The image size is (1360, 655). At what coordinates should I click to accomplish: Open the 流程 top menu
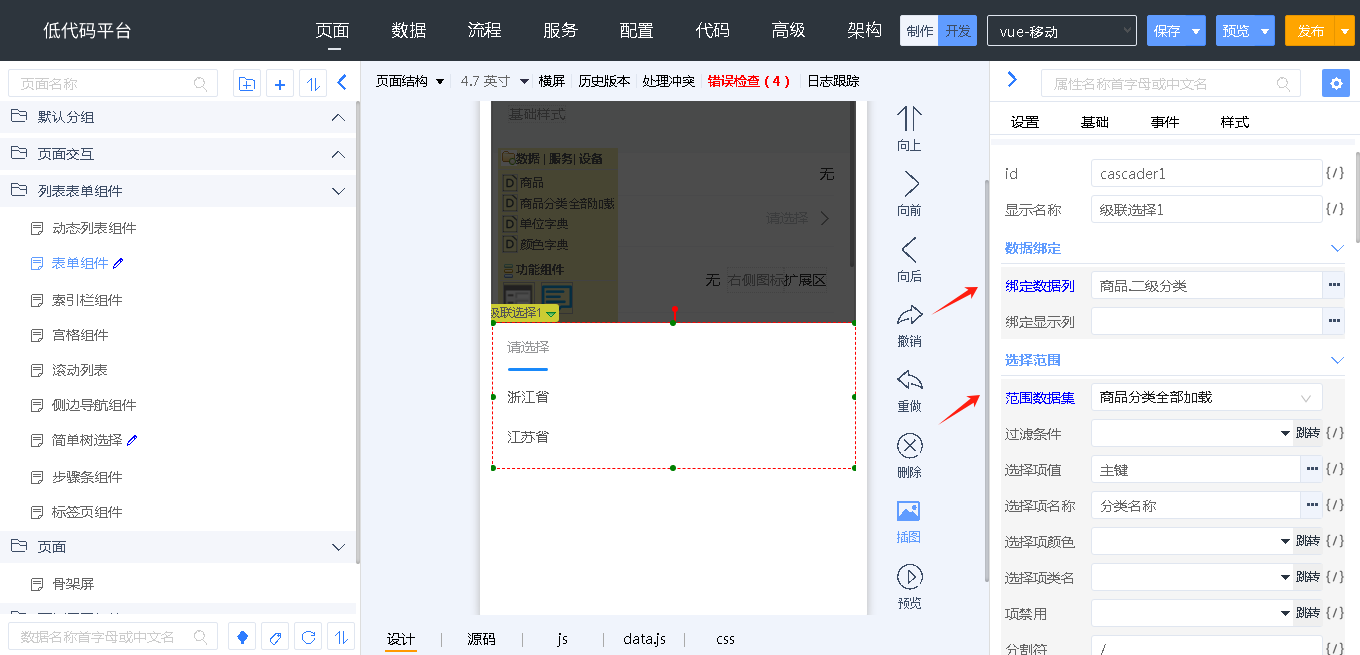485,30
